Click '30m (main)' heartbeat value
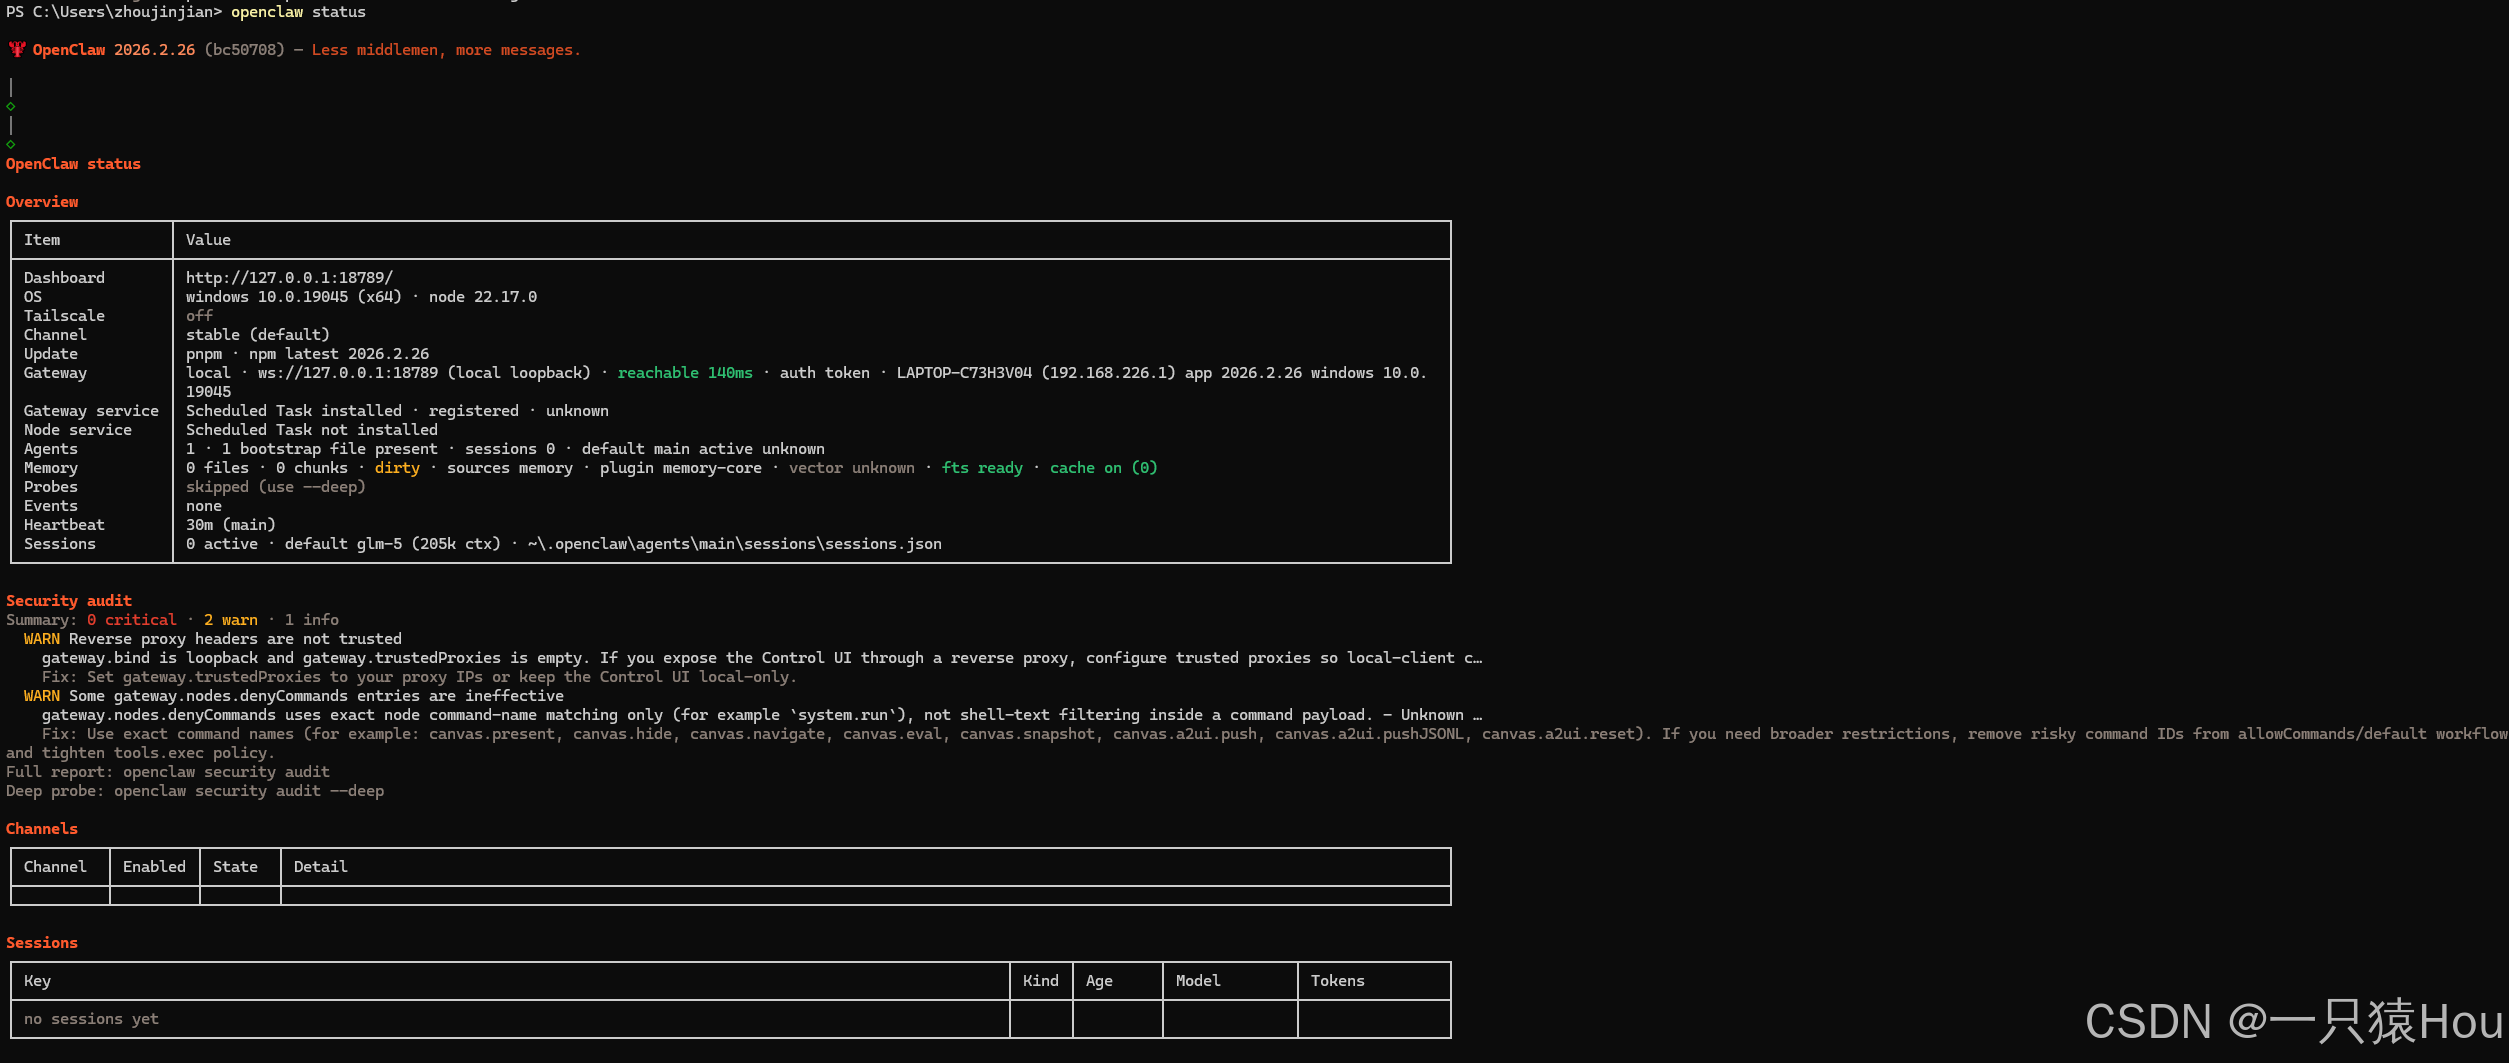 (x=230, y=525)
